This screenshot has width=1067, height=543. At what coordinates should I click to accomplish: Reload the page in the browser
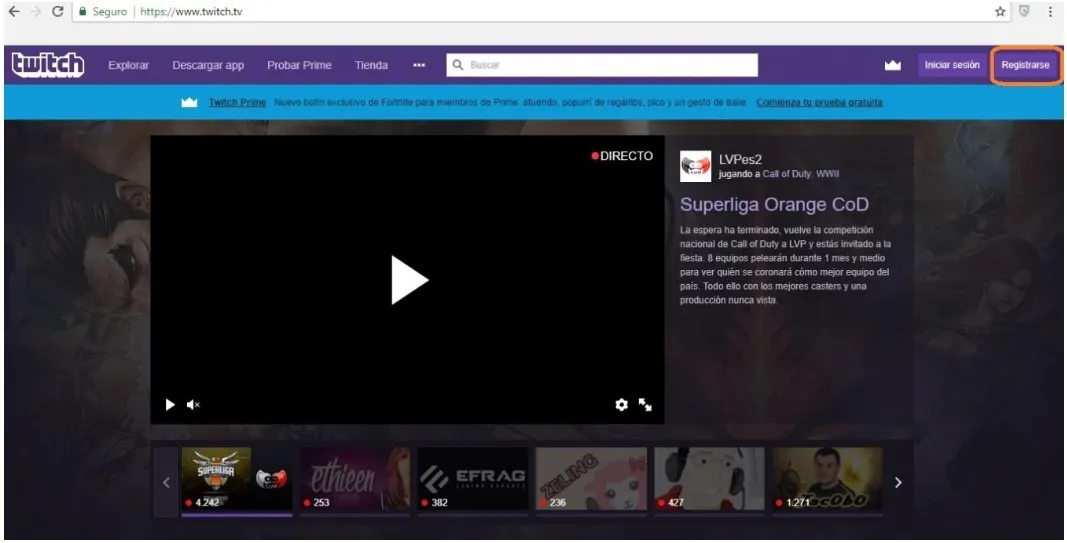point(58,12)
